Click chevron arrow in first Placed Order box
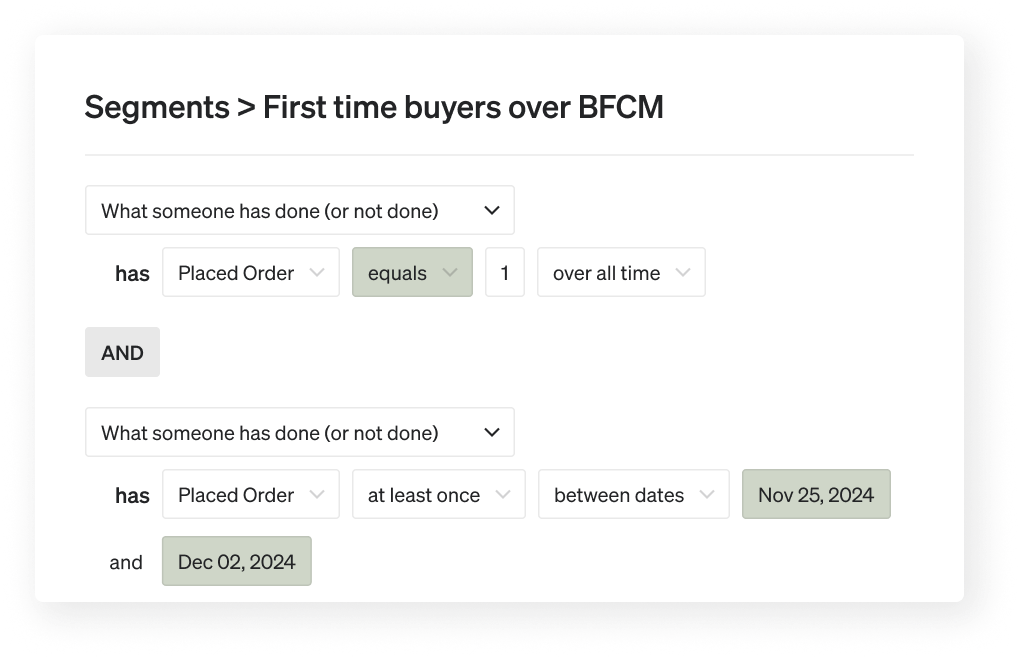Image resolution: width=1019 pixels, height=657 pixels. click(x=317, y=273)
